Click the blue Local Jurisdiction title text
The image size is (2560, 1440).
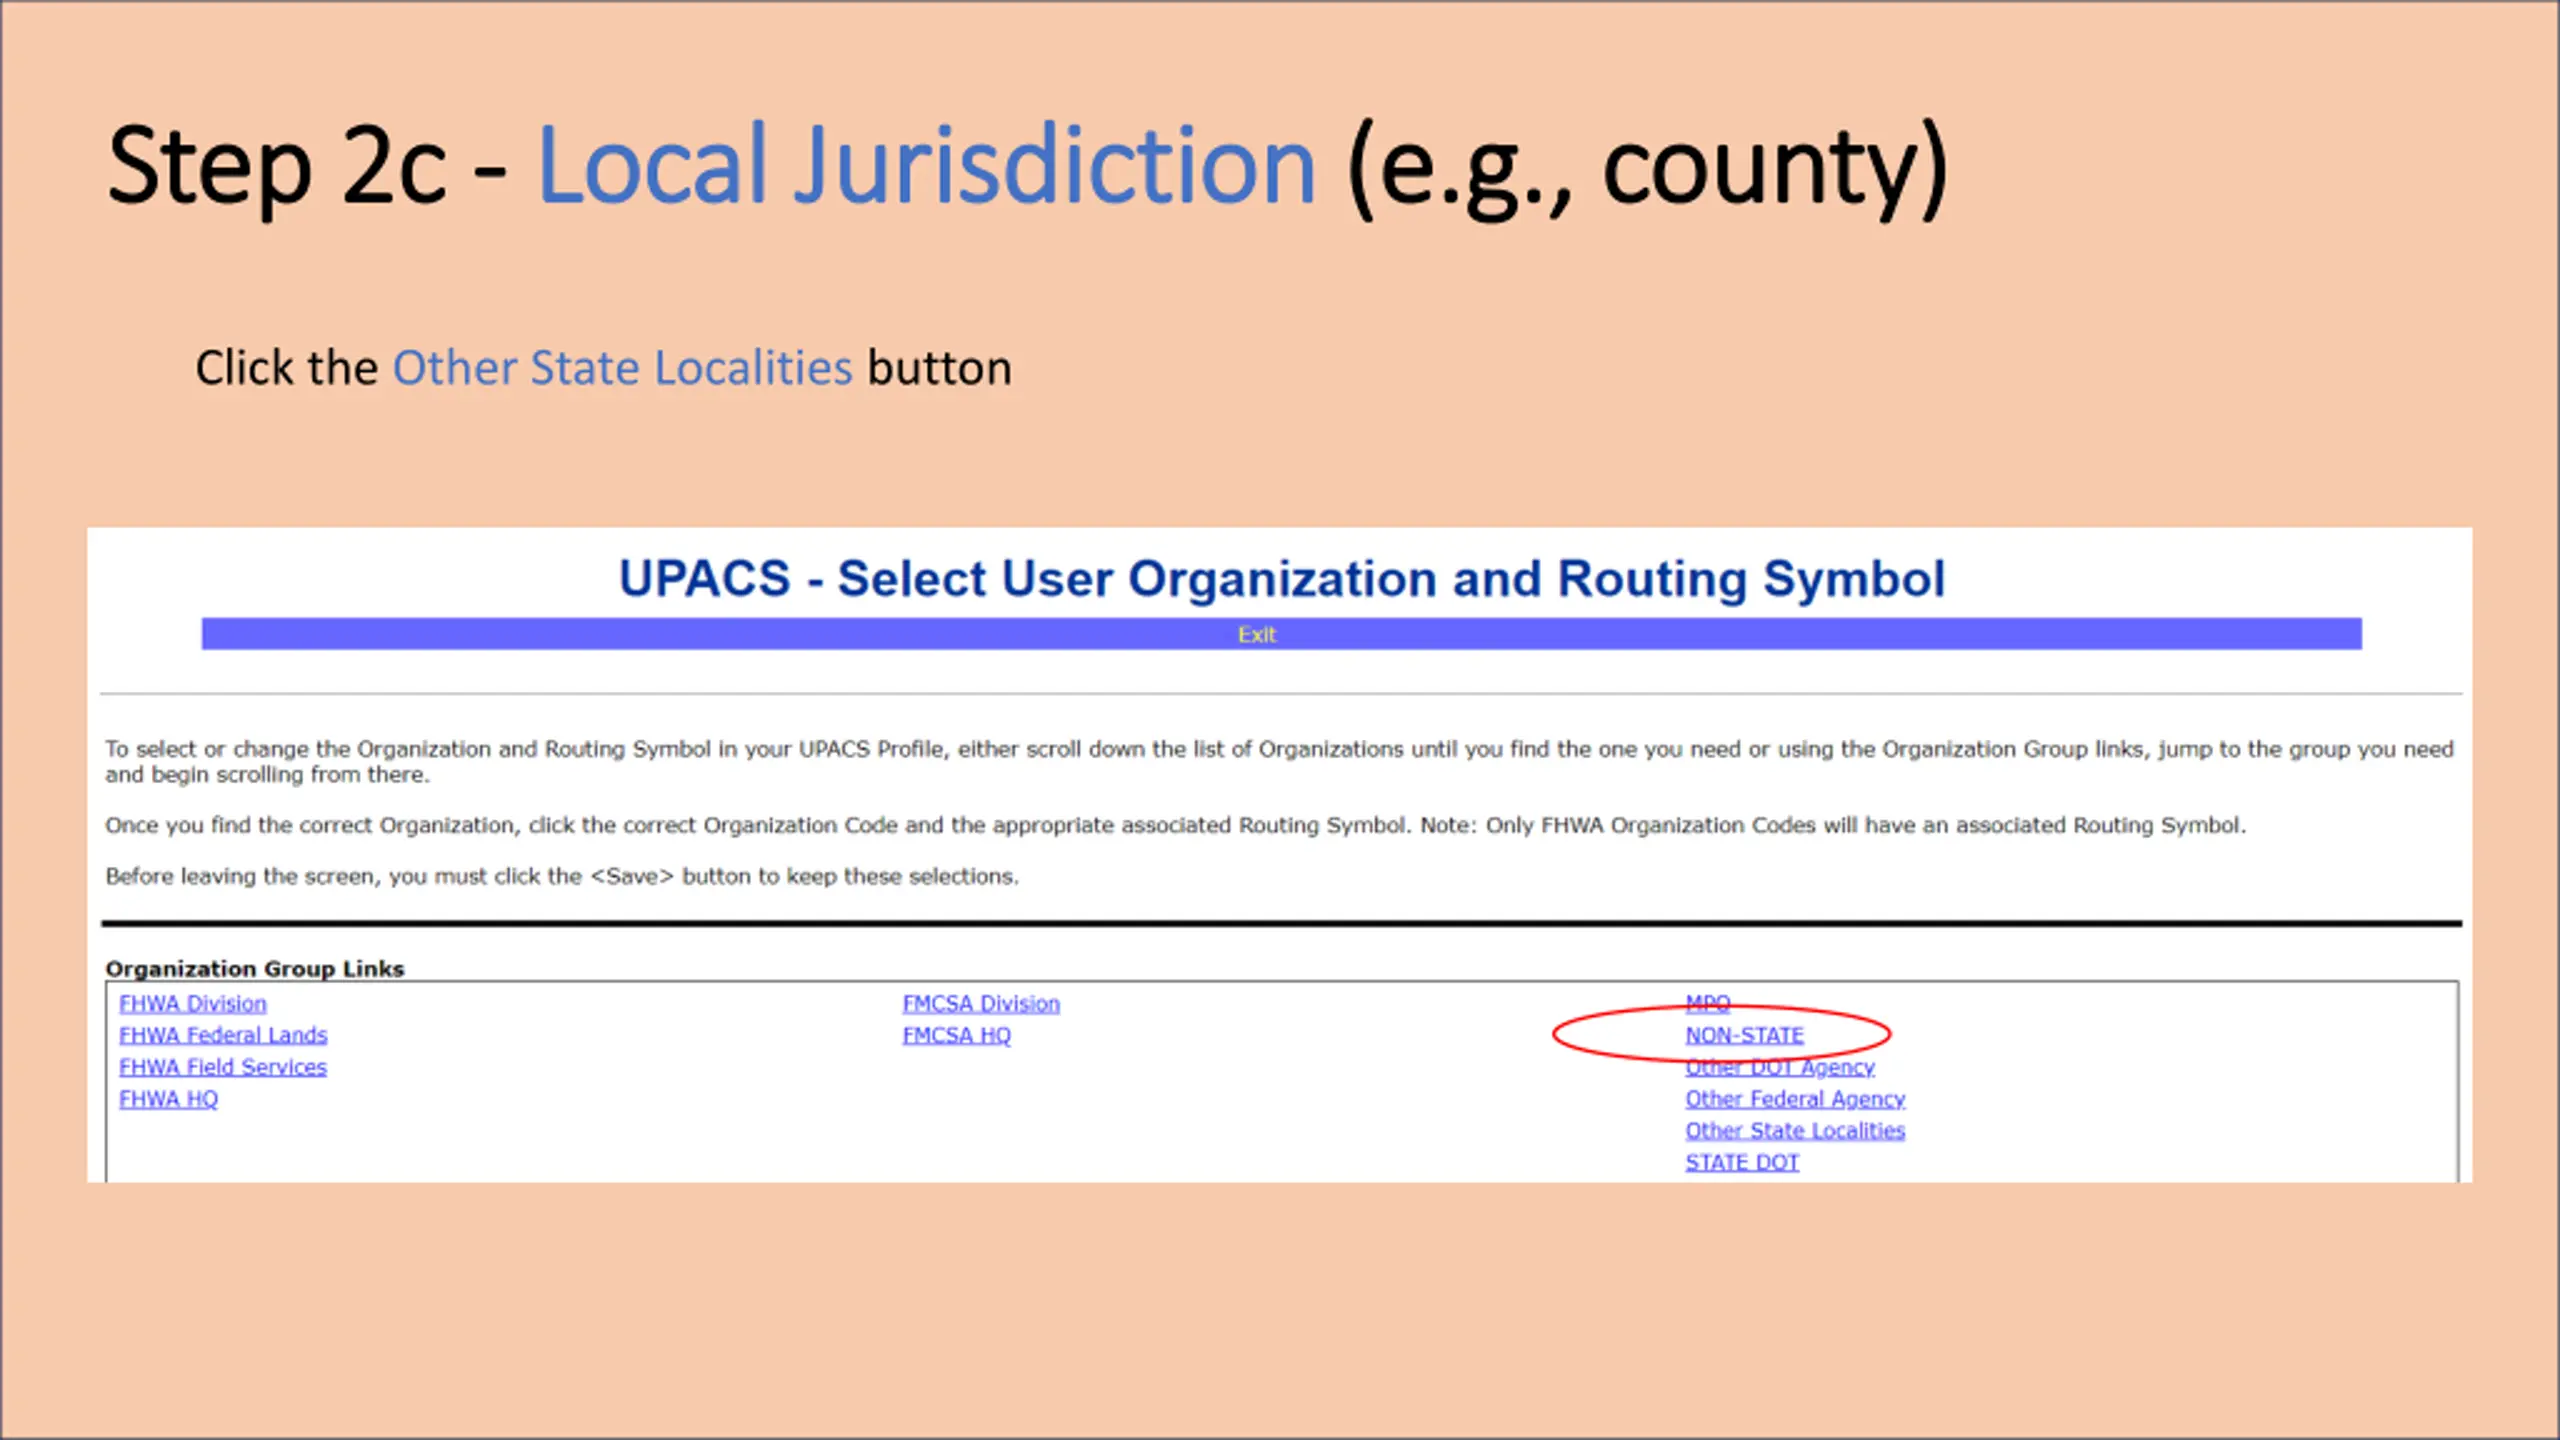tap(925, 165)
